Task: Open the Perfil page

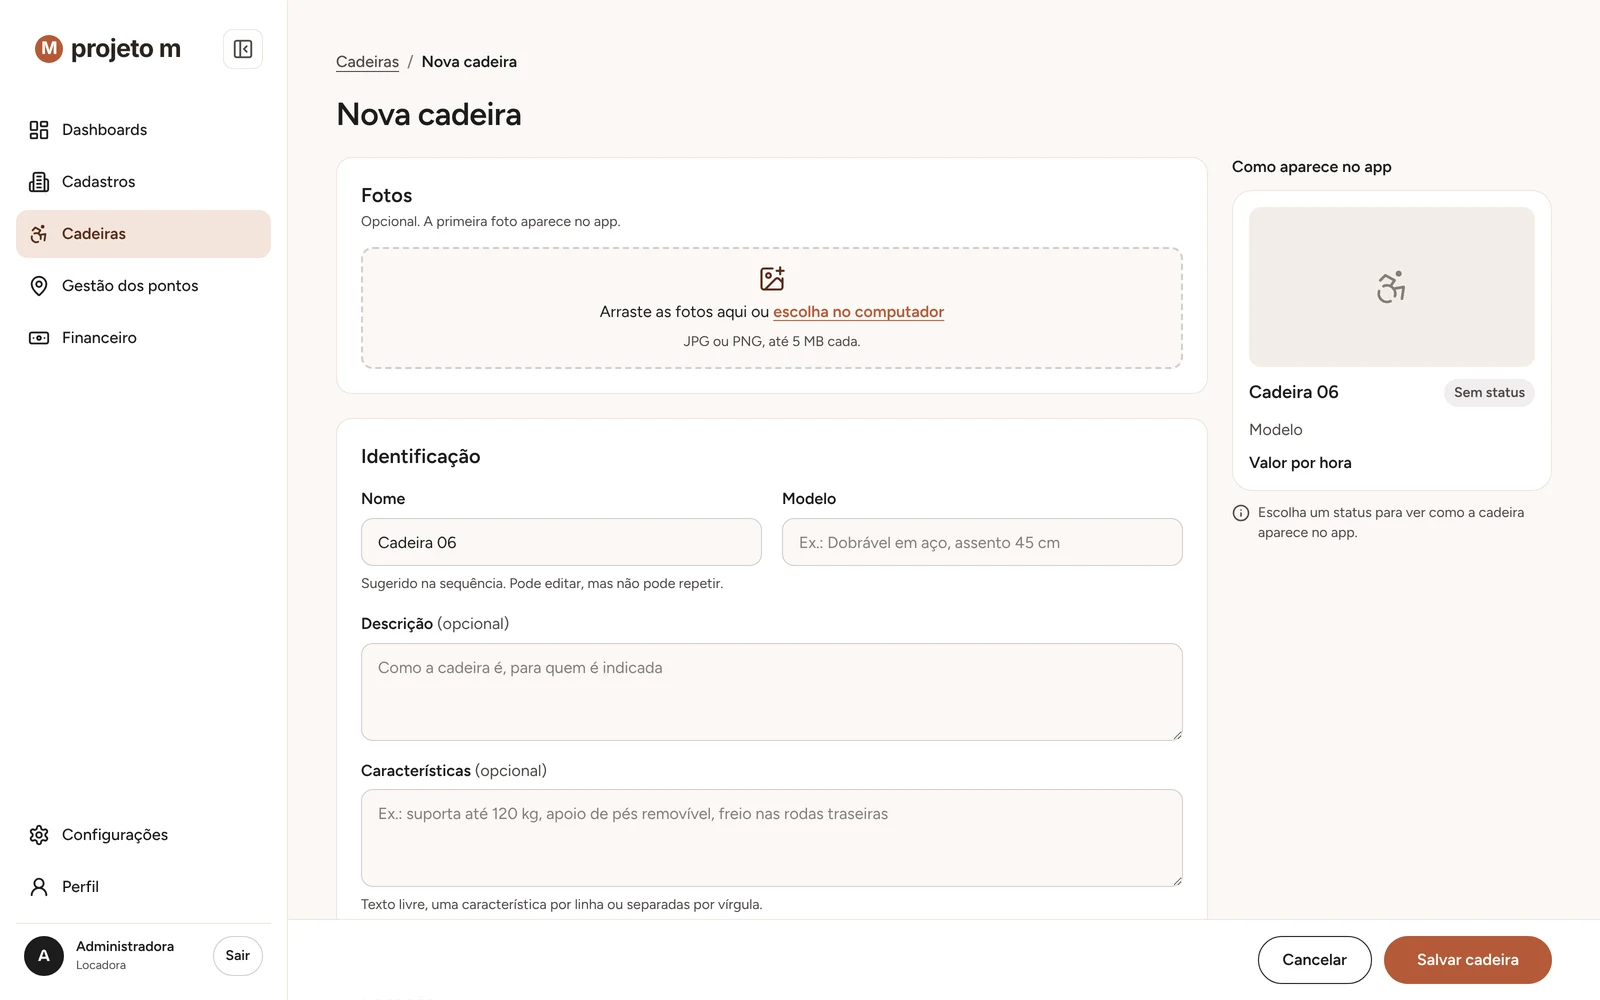Action: tap(143, 887)
